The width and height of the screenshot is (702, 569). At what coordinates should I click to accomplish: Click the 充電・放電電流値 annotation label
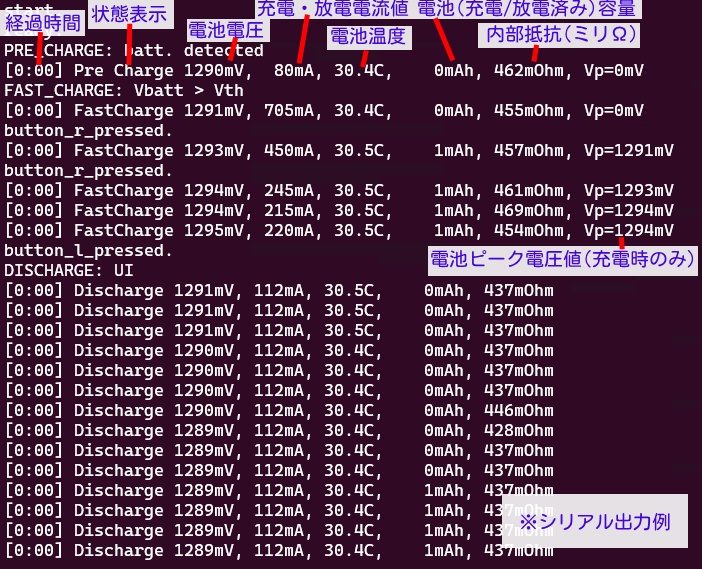click(332, 8)
